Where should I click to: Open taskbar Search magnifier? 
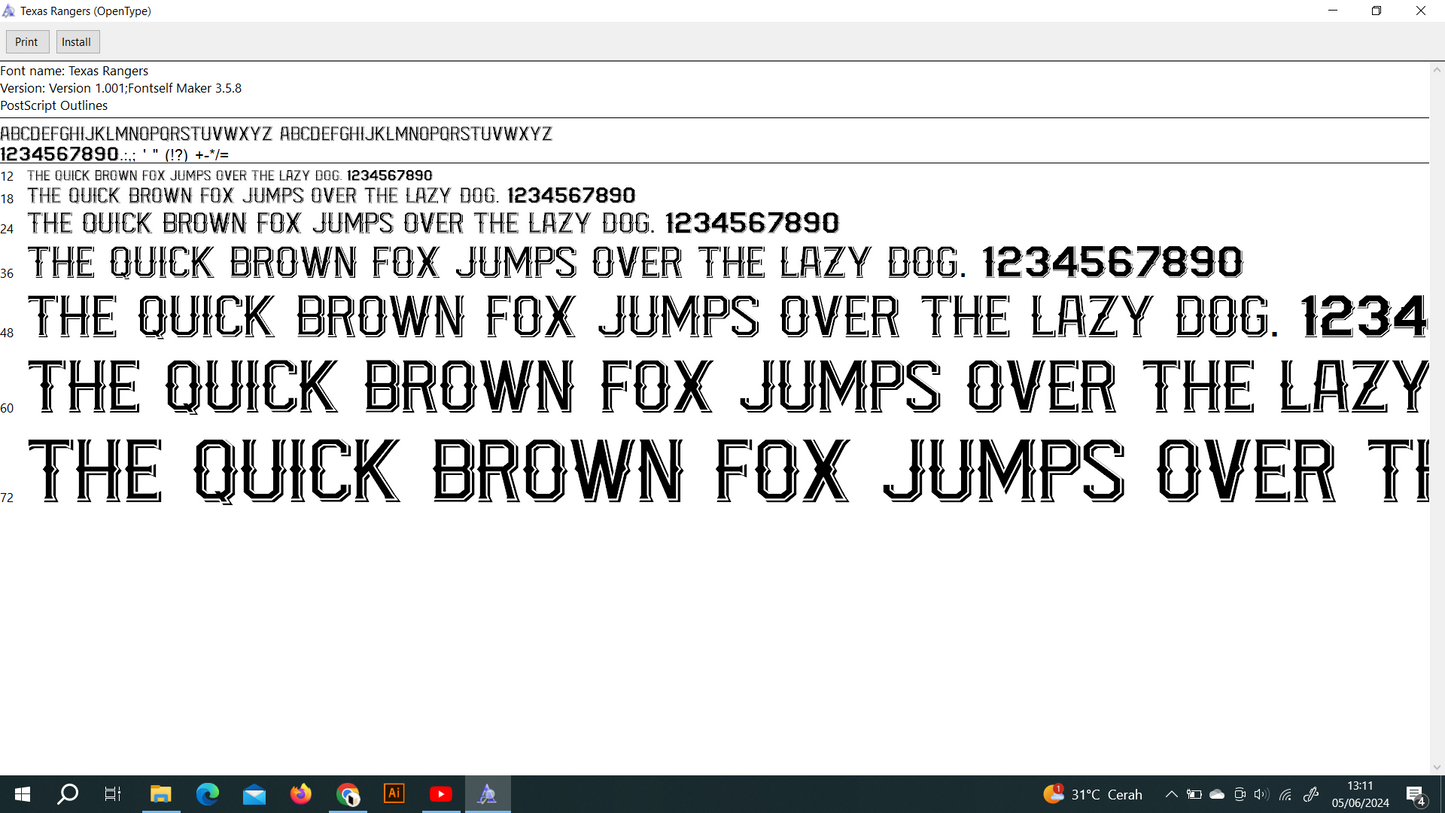[x=67, y=794]
